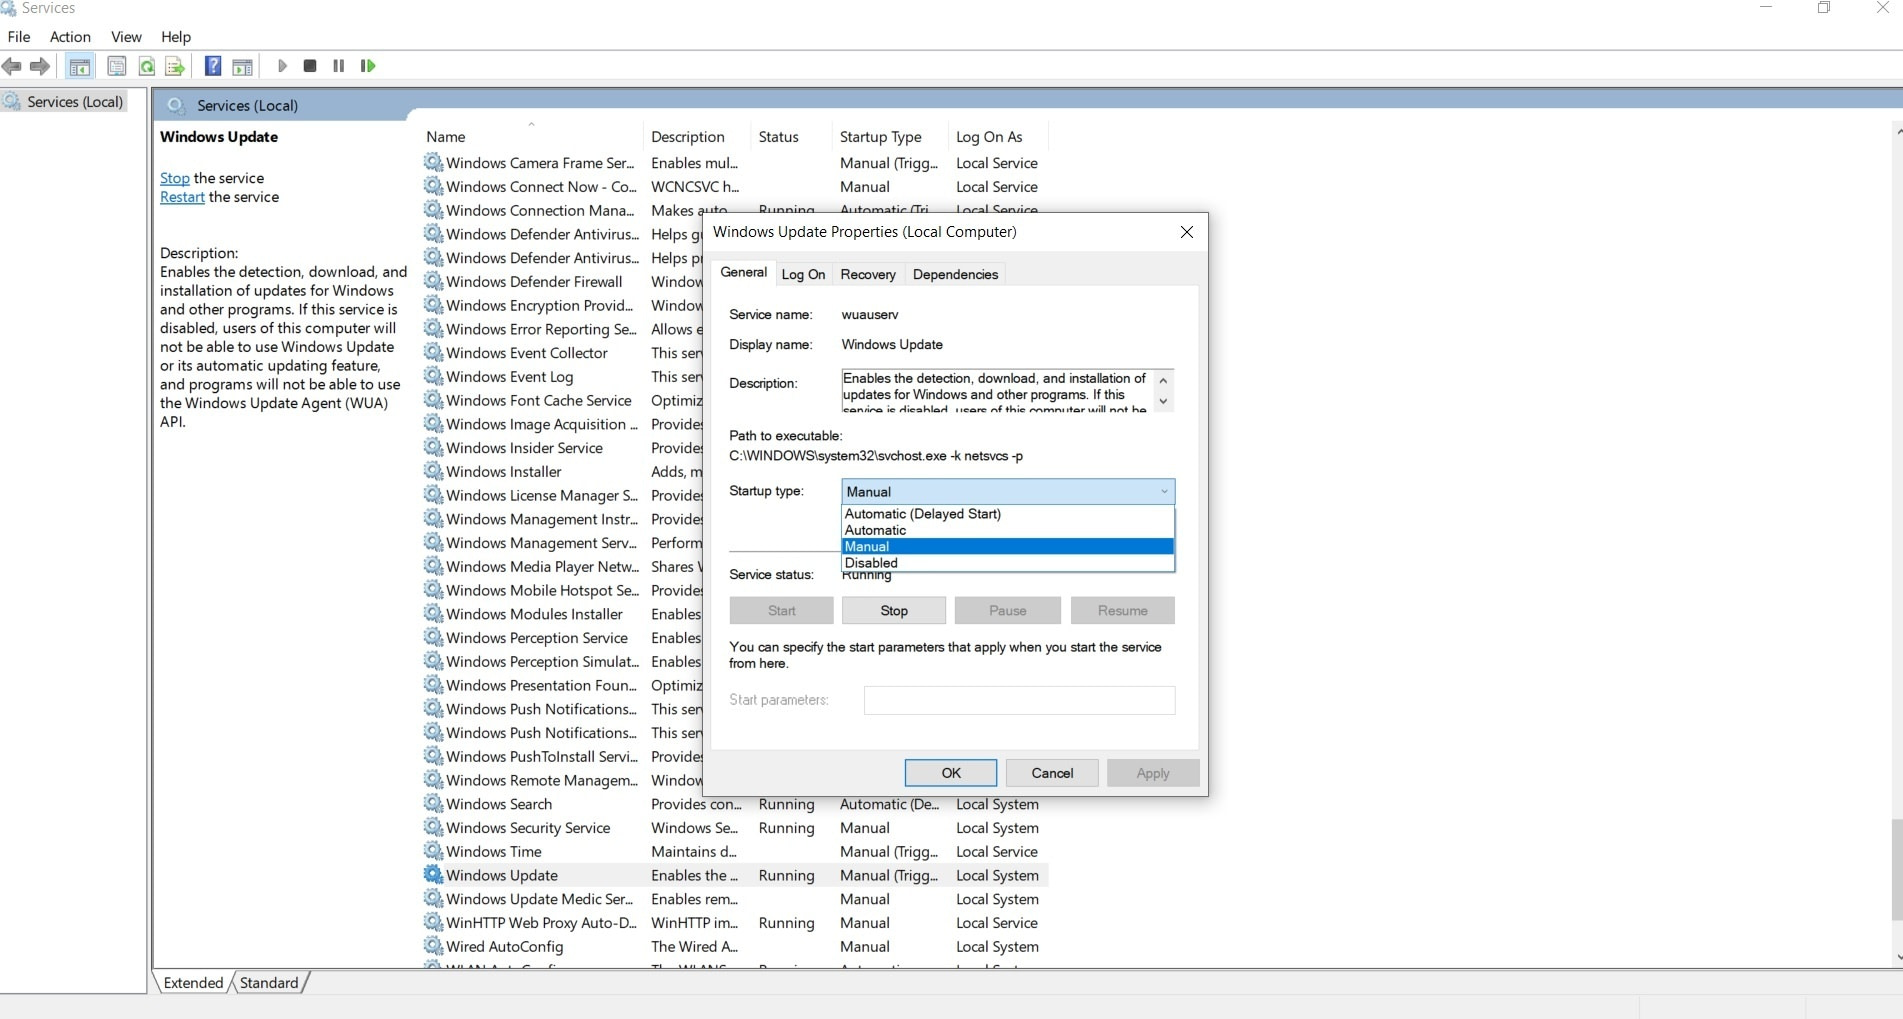This screenshot has height=1019, width=1903.
Task: Select WinHTTP Web Proxy Auto-Discovery row
Action: (x=735, y=923)
